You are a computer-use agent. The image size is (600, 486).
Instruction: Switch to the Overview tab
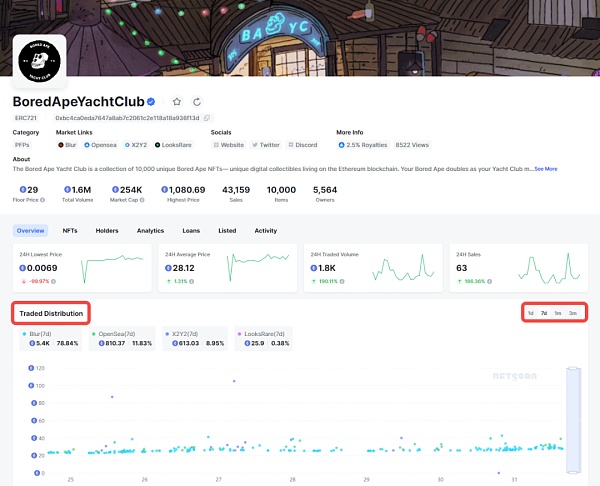(x=30, y=231)
